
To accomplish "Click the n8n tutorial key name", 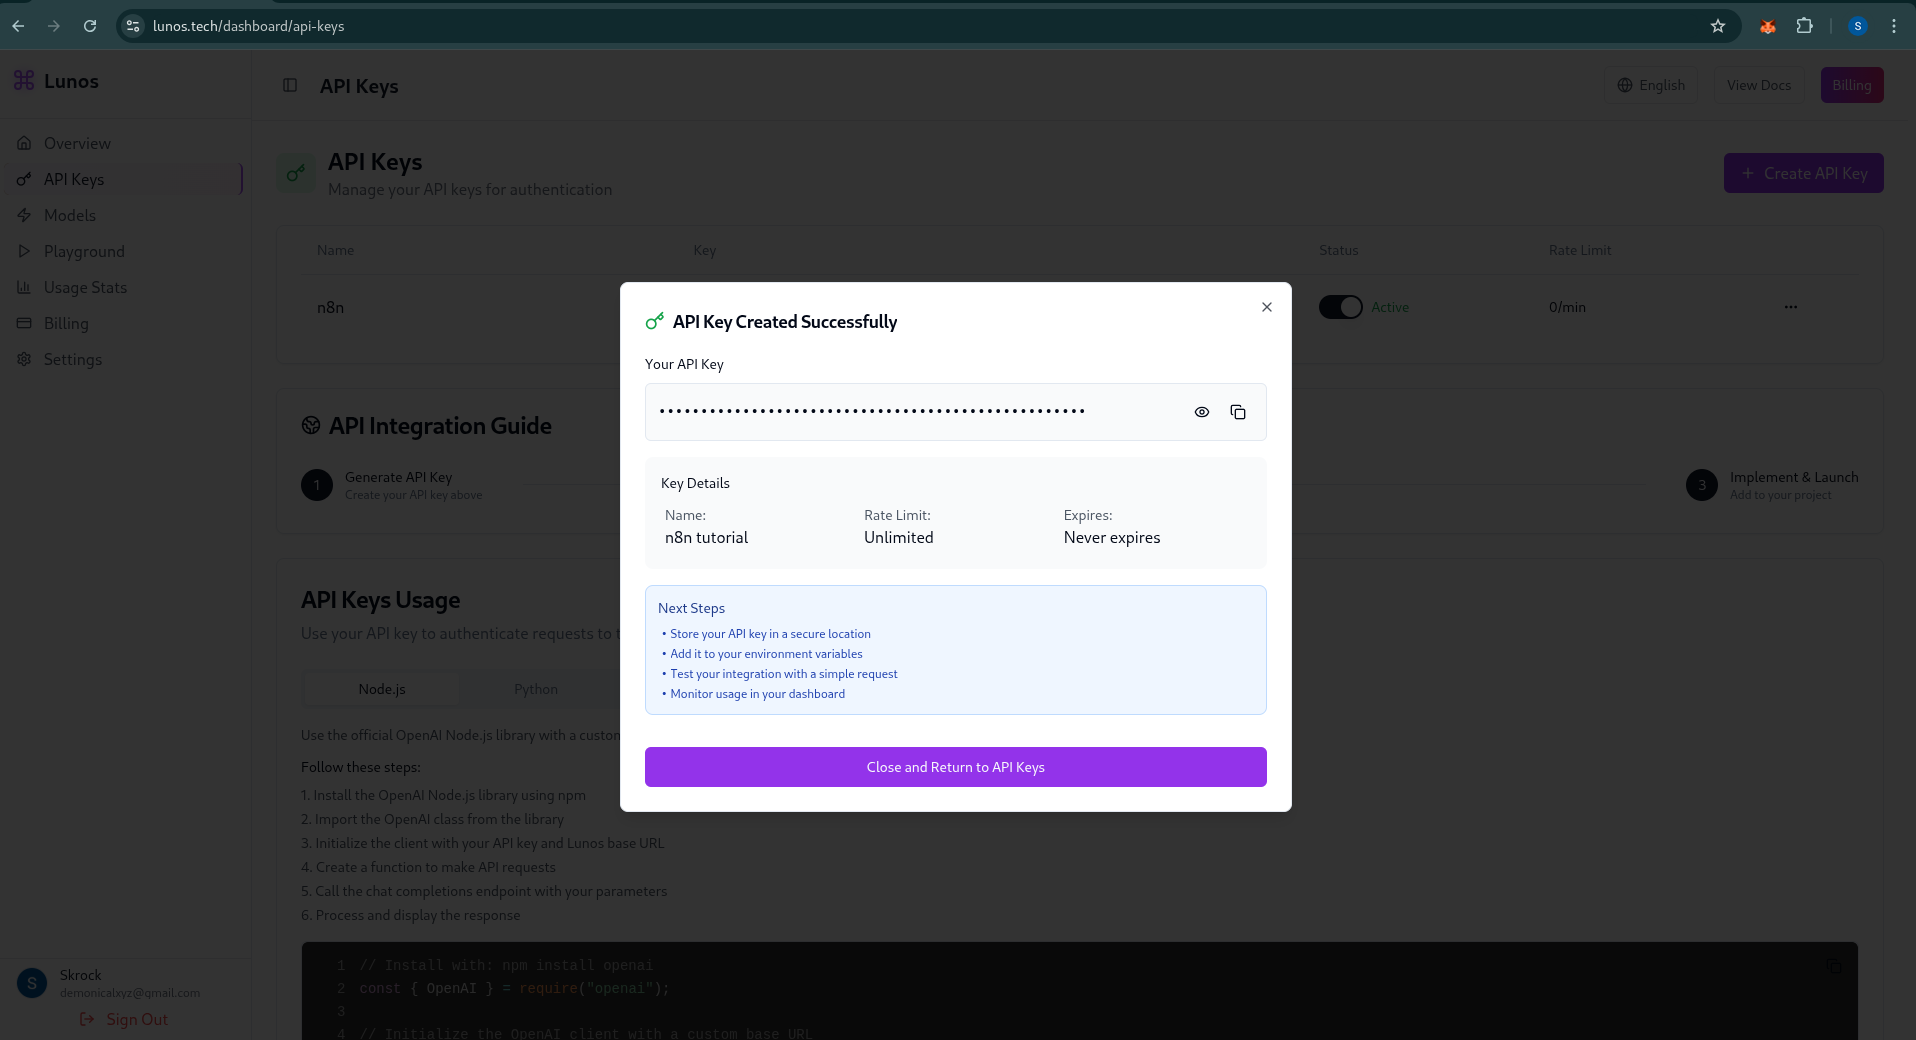I will 706,537.
